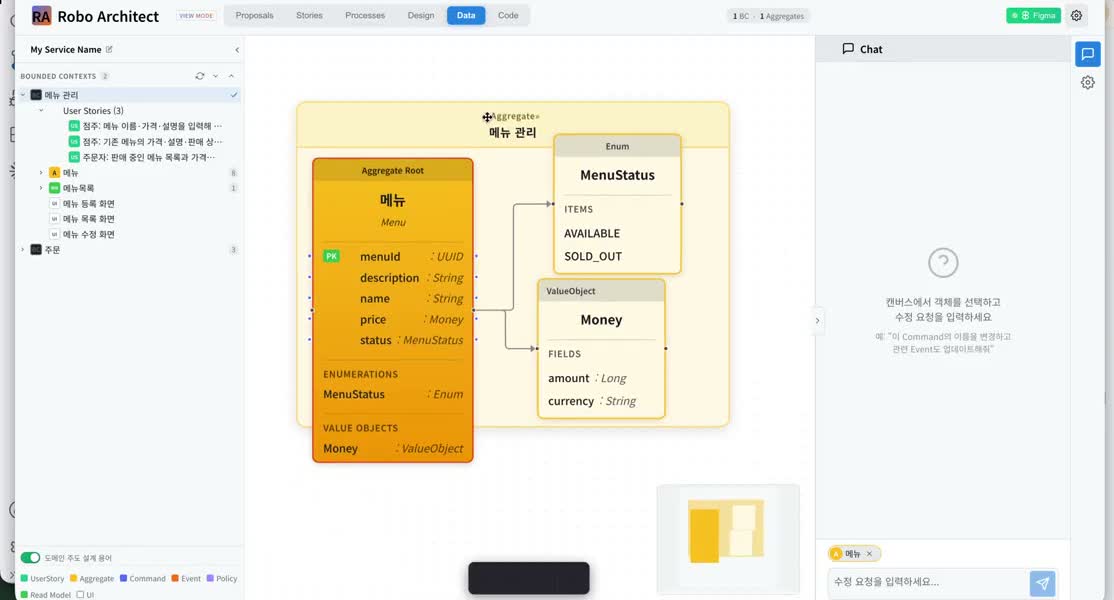Click the edit pencil next to My Service Name
Viewport: 1114px width, 600px height.
click(x=109, y=49)
